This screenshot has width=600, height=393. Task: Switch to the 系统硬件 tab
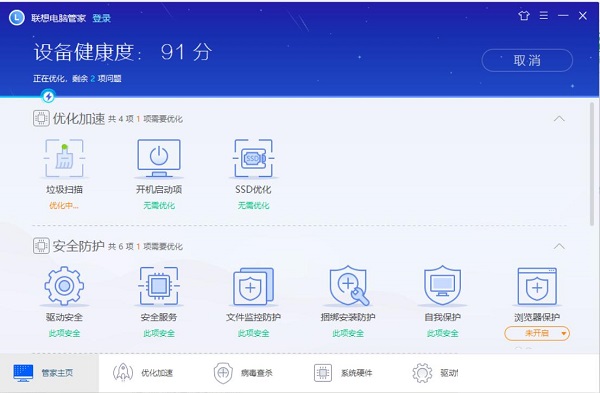pos(343,373)
